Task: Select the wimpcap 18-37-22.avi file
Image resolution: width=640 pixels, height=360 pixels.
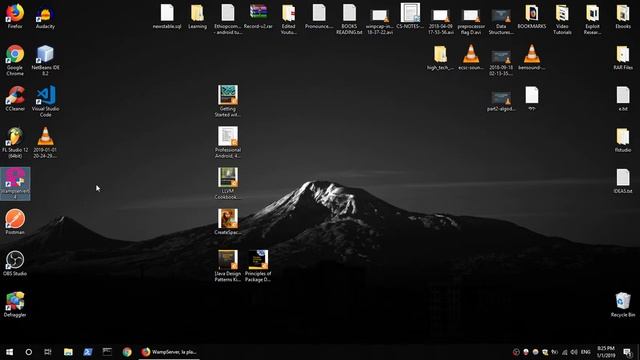Action: pos(380,22)
